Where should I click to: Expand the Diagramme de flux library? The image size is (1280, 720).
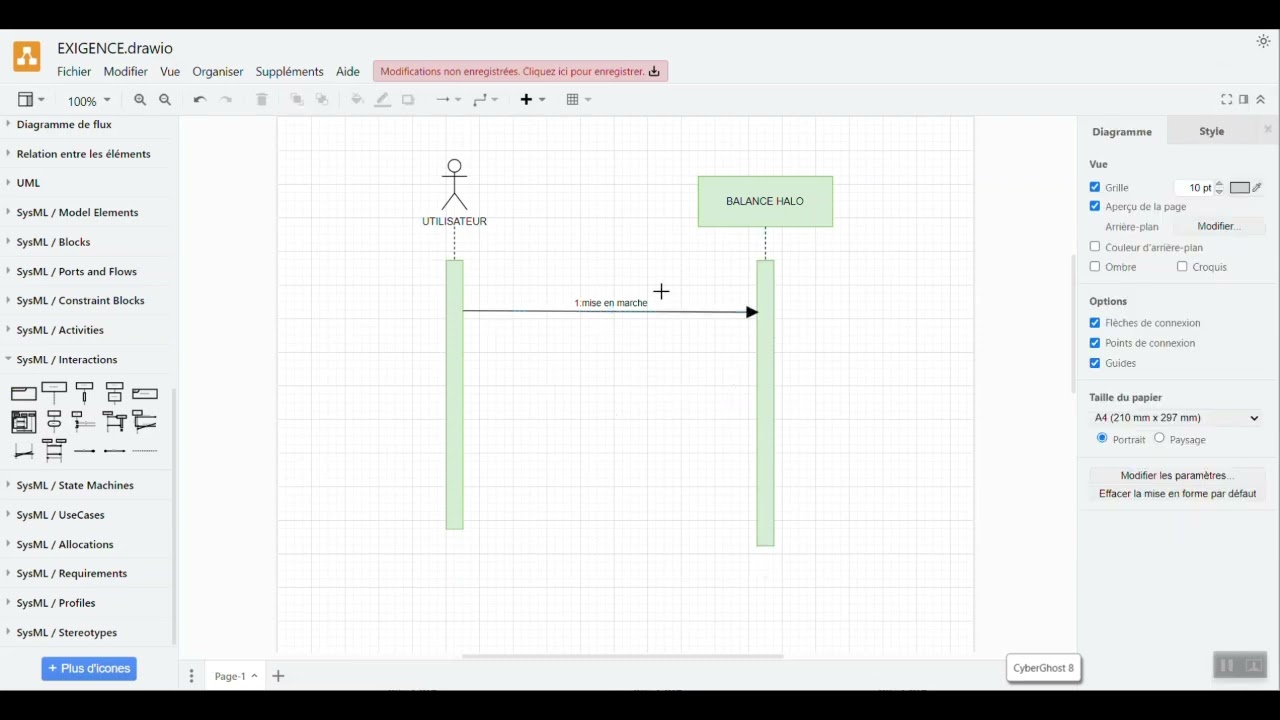click(x=64, y=125)
